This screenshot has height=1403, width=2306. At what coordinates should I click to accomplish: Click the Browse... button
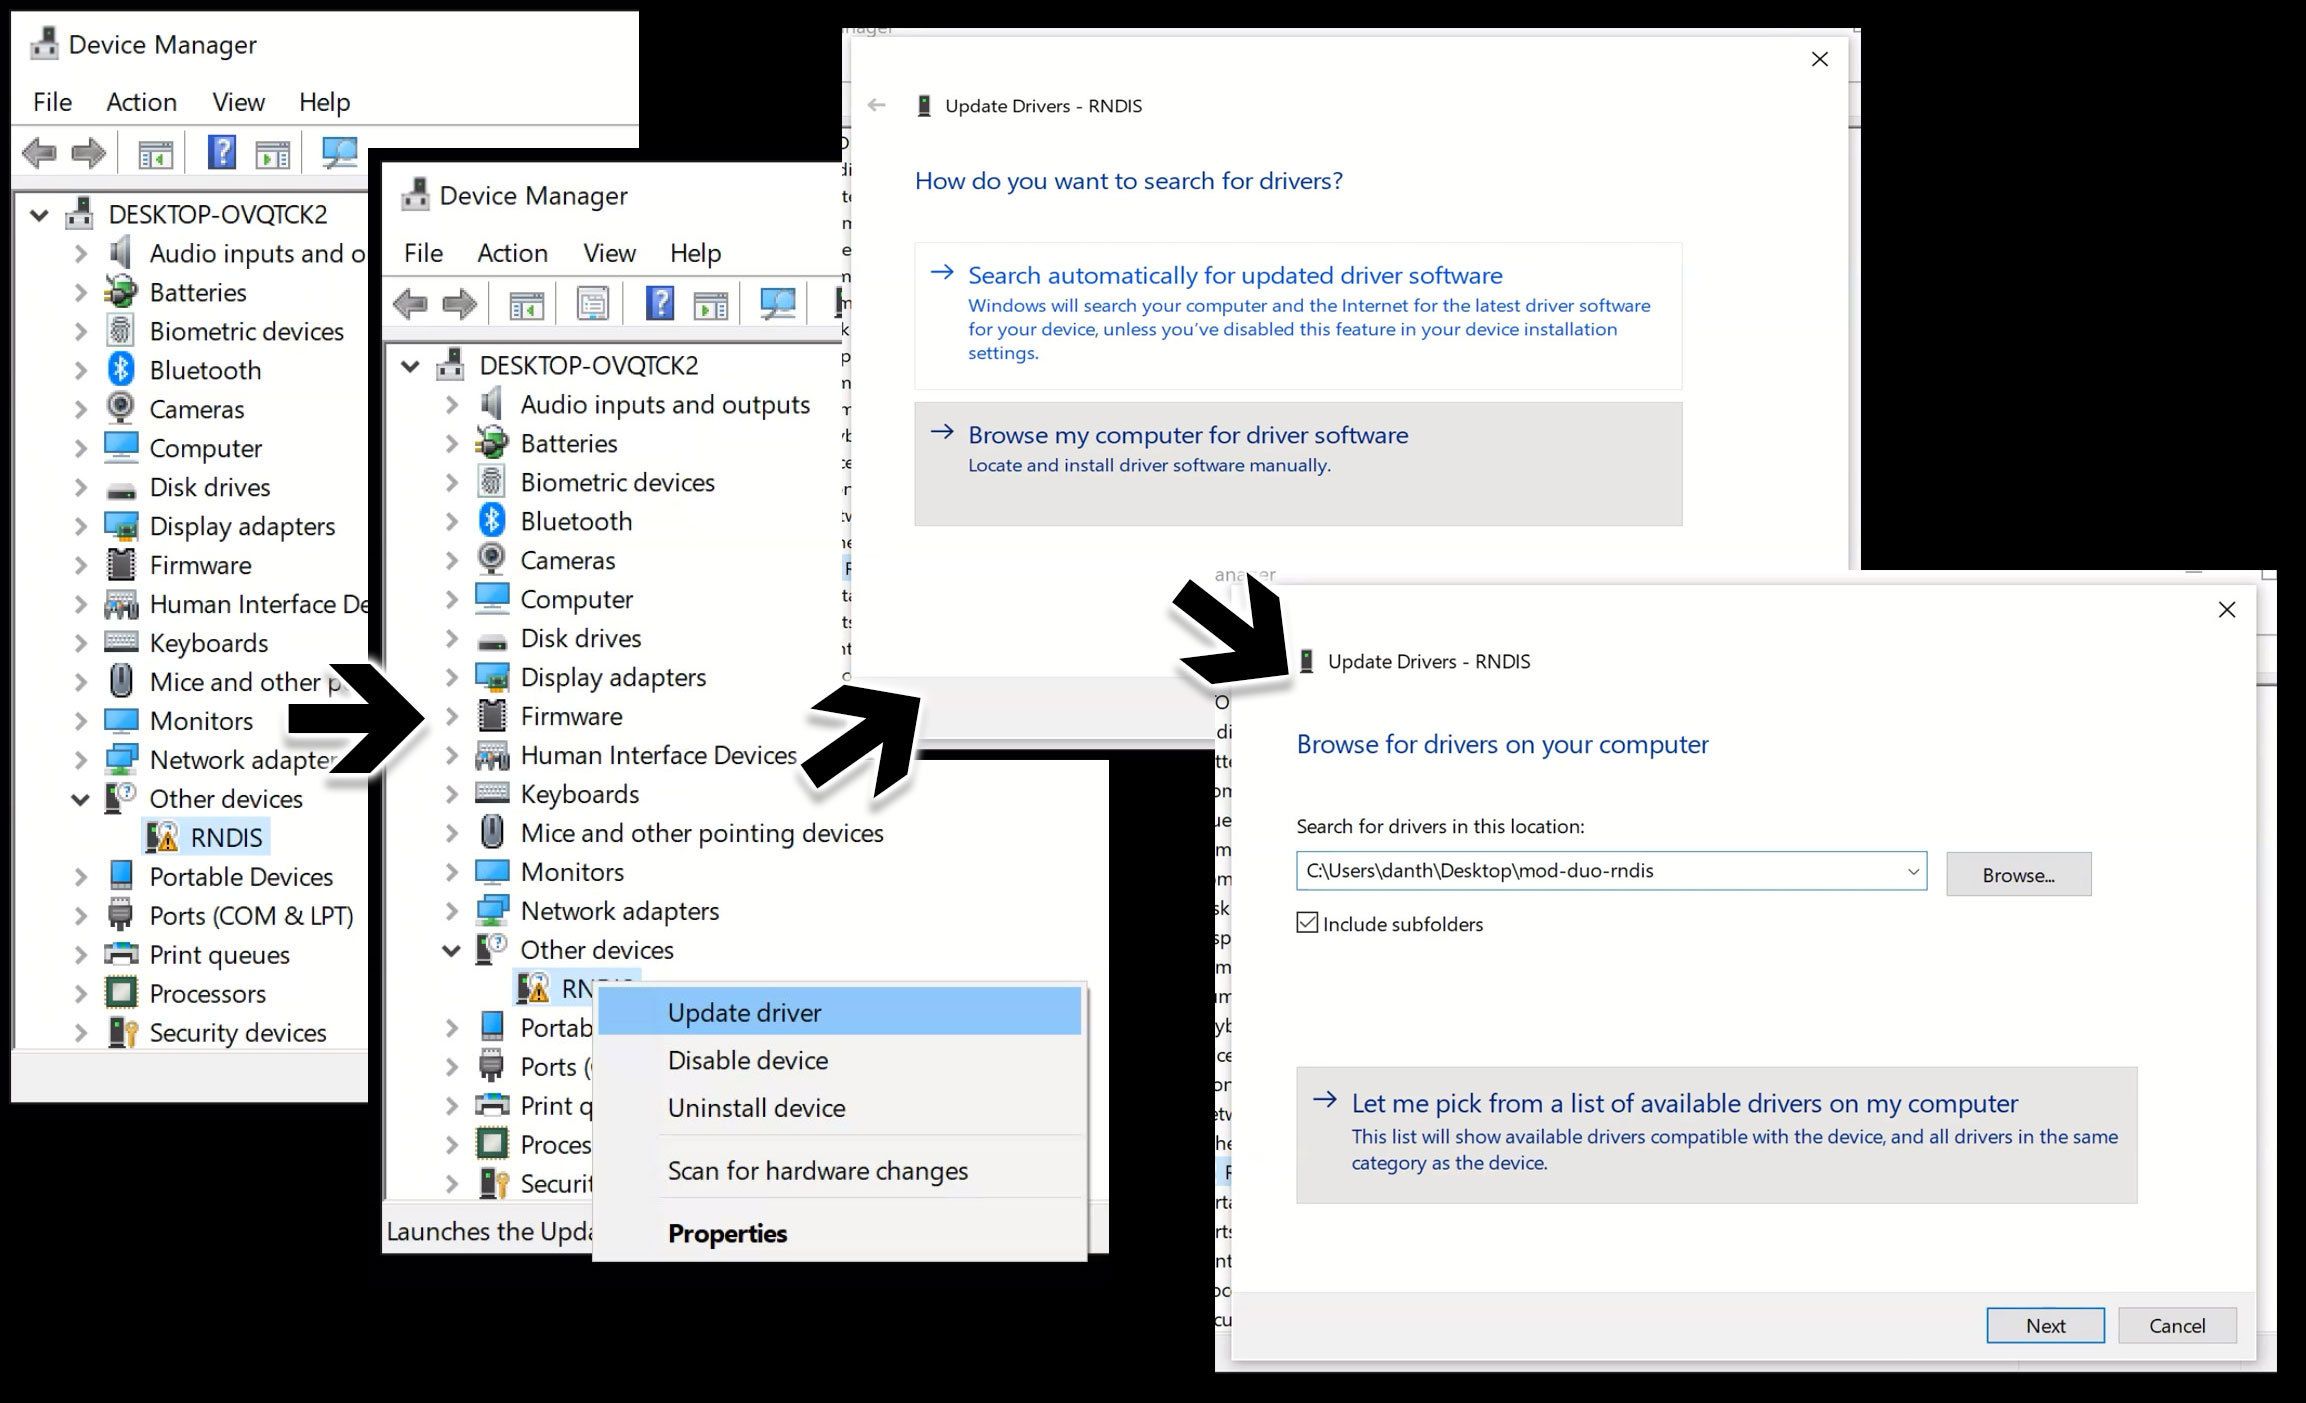[x=2018, y=875]
